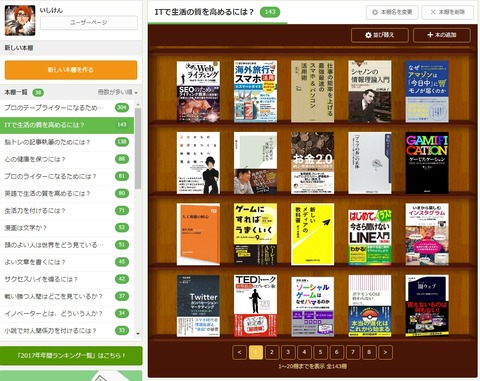
Task: Open the イノベーターとは、どういう人か？ shelf
Action: (67, 314)
